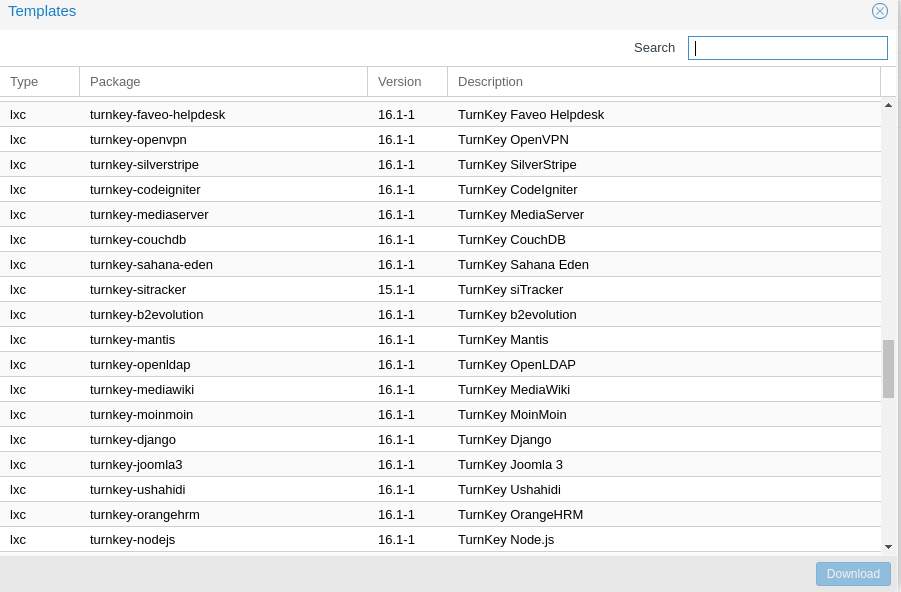Highlight the TurnKey CouchDB entry
Screen dimensions: 901x592
511,239
